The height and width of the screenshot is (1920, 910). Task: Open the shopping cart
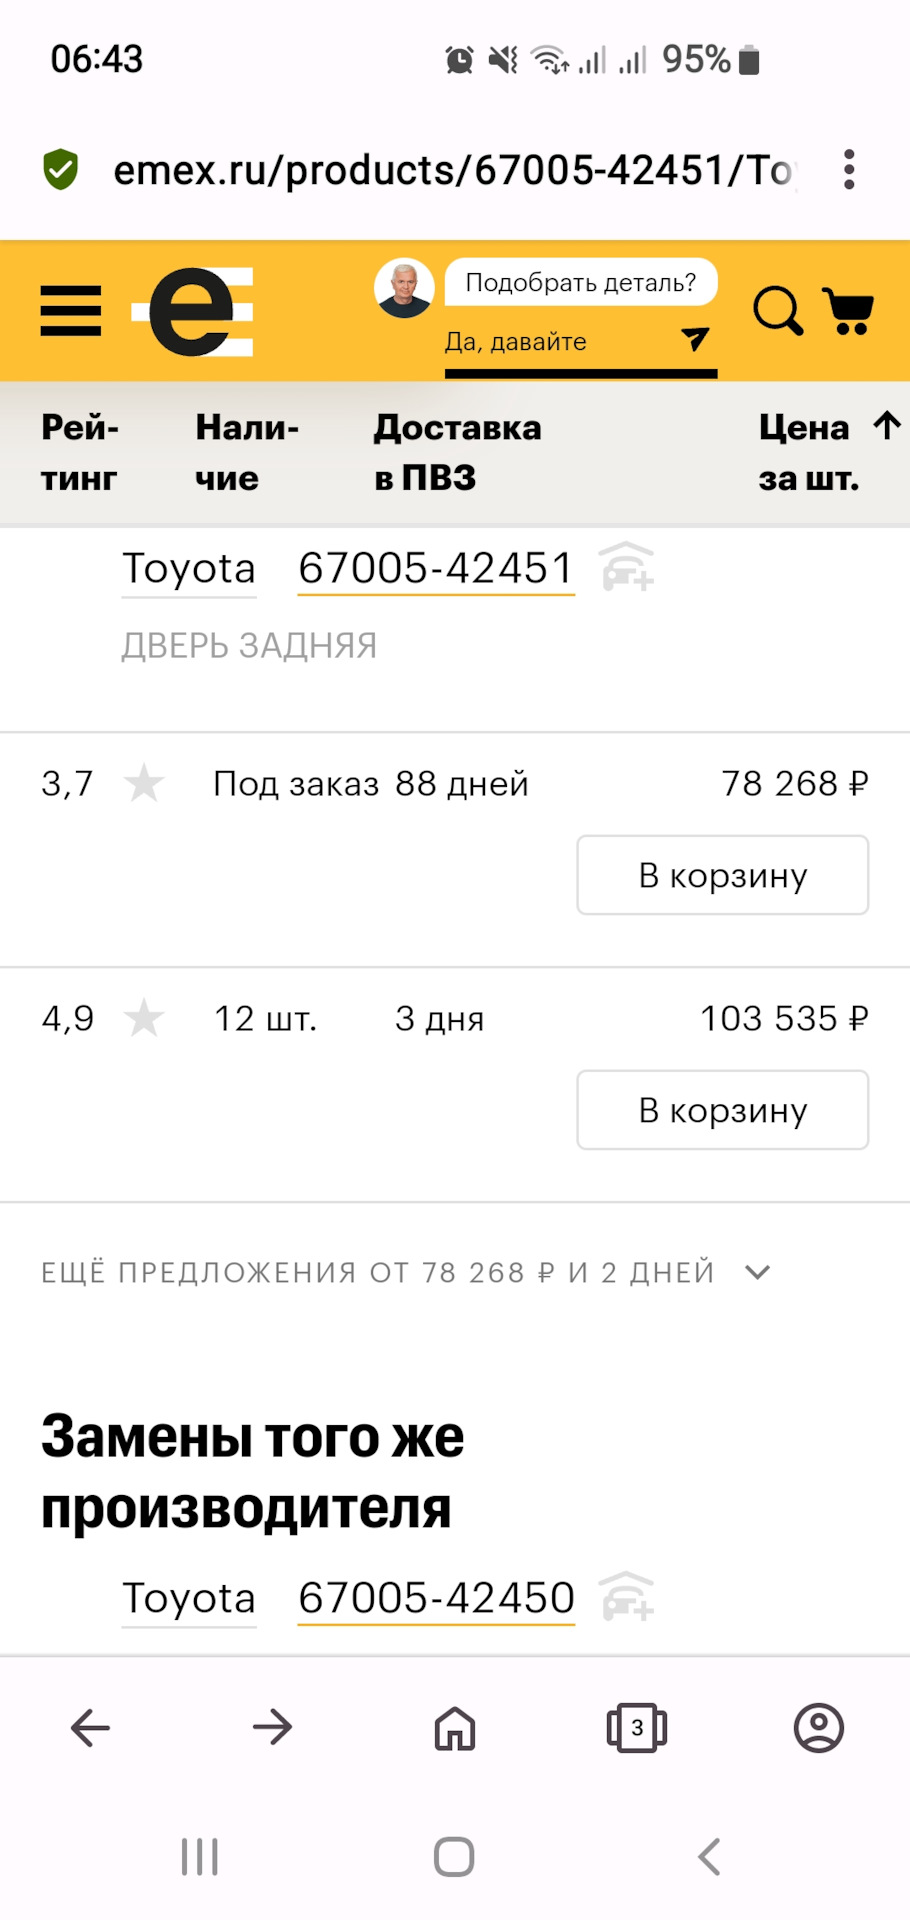coord(848,311)
